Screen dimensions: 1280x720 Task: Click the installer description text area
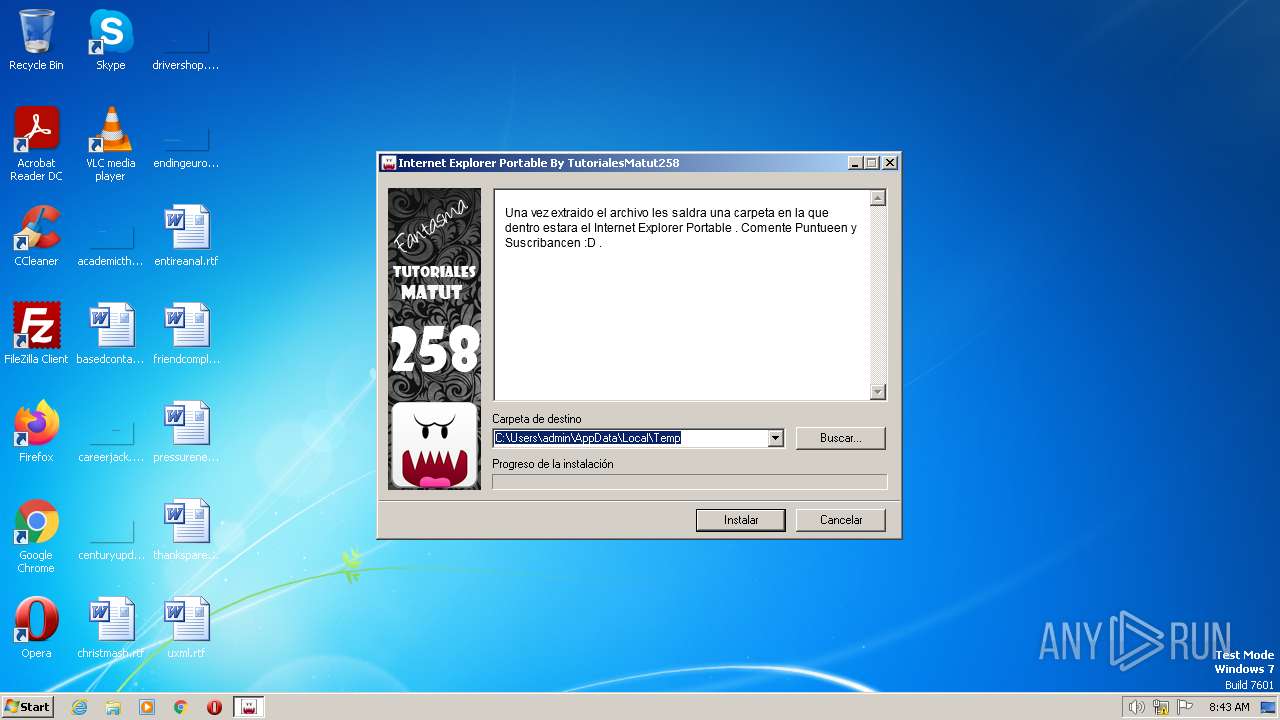click(682, 295)
